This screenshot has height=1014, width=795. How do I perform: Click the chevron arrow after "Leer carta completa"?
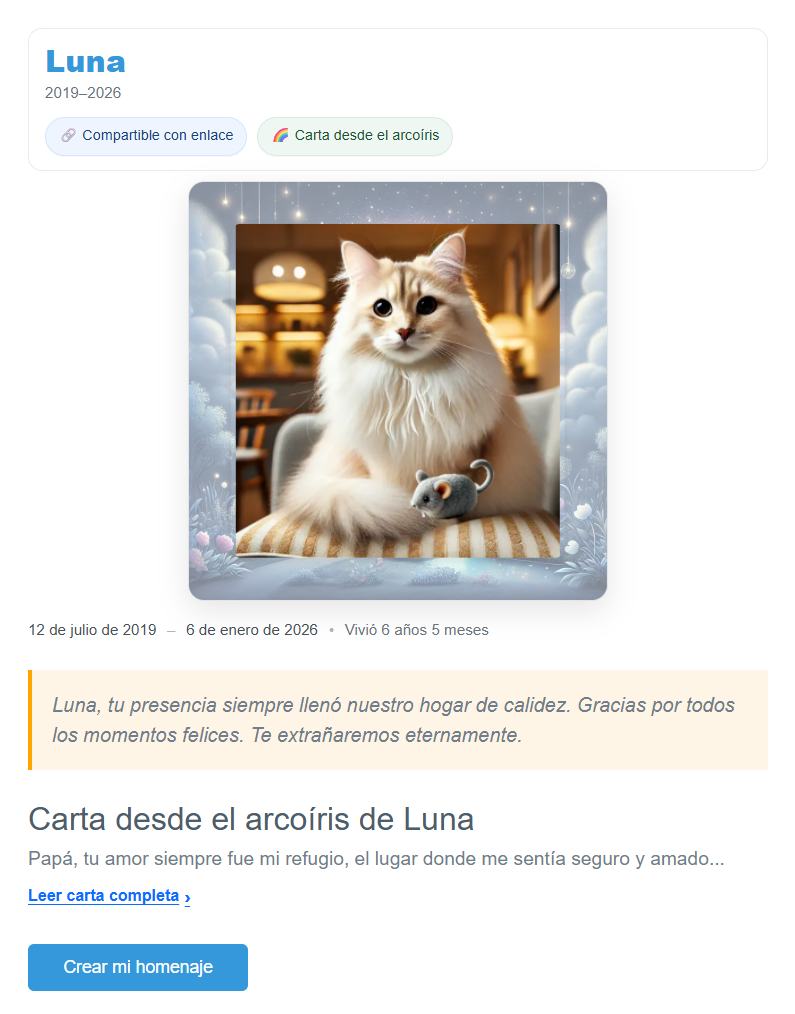[x=188, y=897]
